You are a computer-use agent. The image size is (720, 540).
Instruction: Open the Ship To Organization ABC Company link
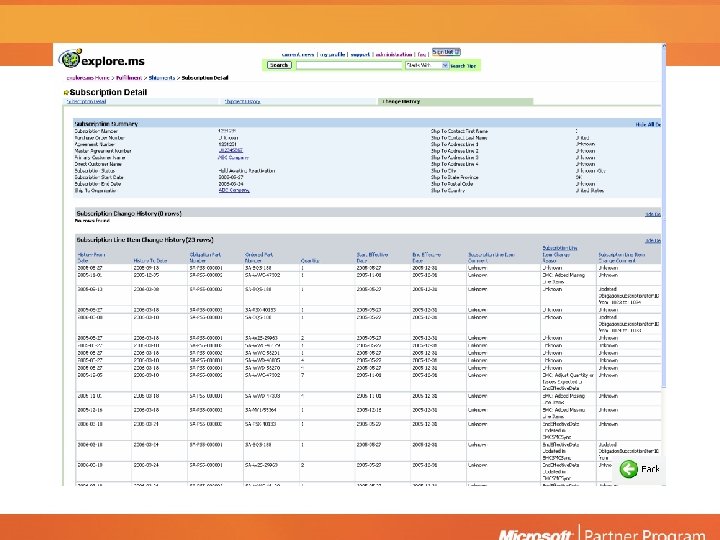click(x=234, y=190)
